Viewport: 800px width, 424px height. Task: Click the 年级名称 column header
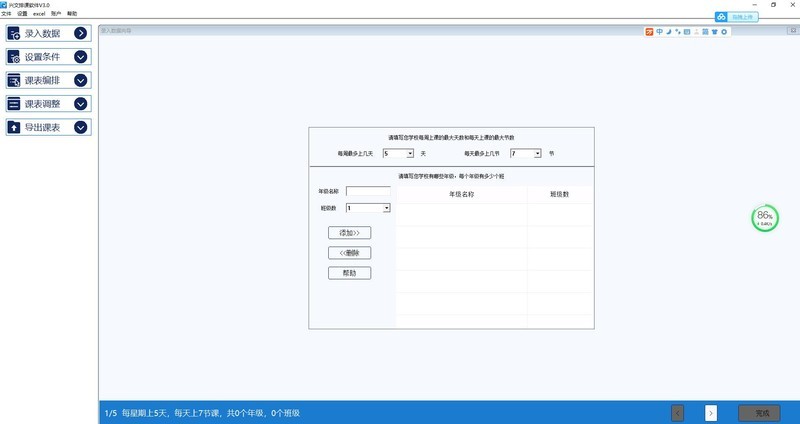(x=461, y=194)
